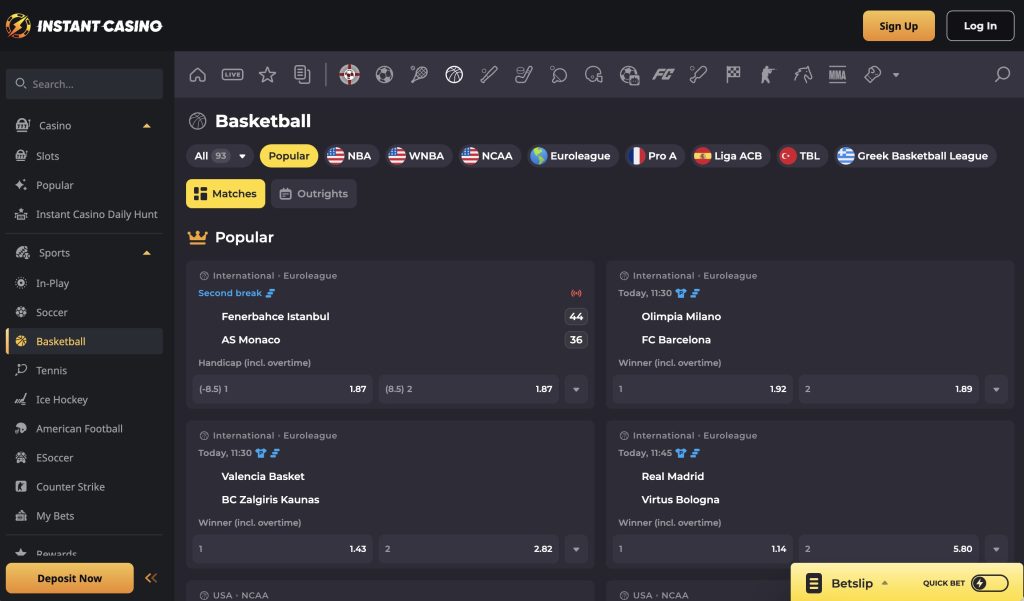Screen dimensions: 1024x601
Task: Open the Favorites star icon
Action: [266, 74]
